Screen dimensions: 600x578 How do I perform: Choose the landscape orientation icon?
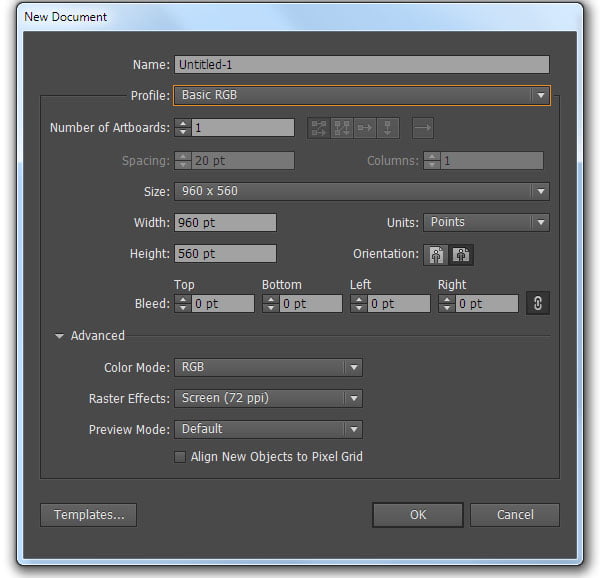click(461, 254)
